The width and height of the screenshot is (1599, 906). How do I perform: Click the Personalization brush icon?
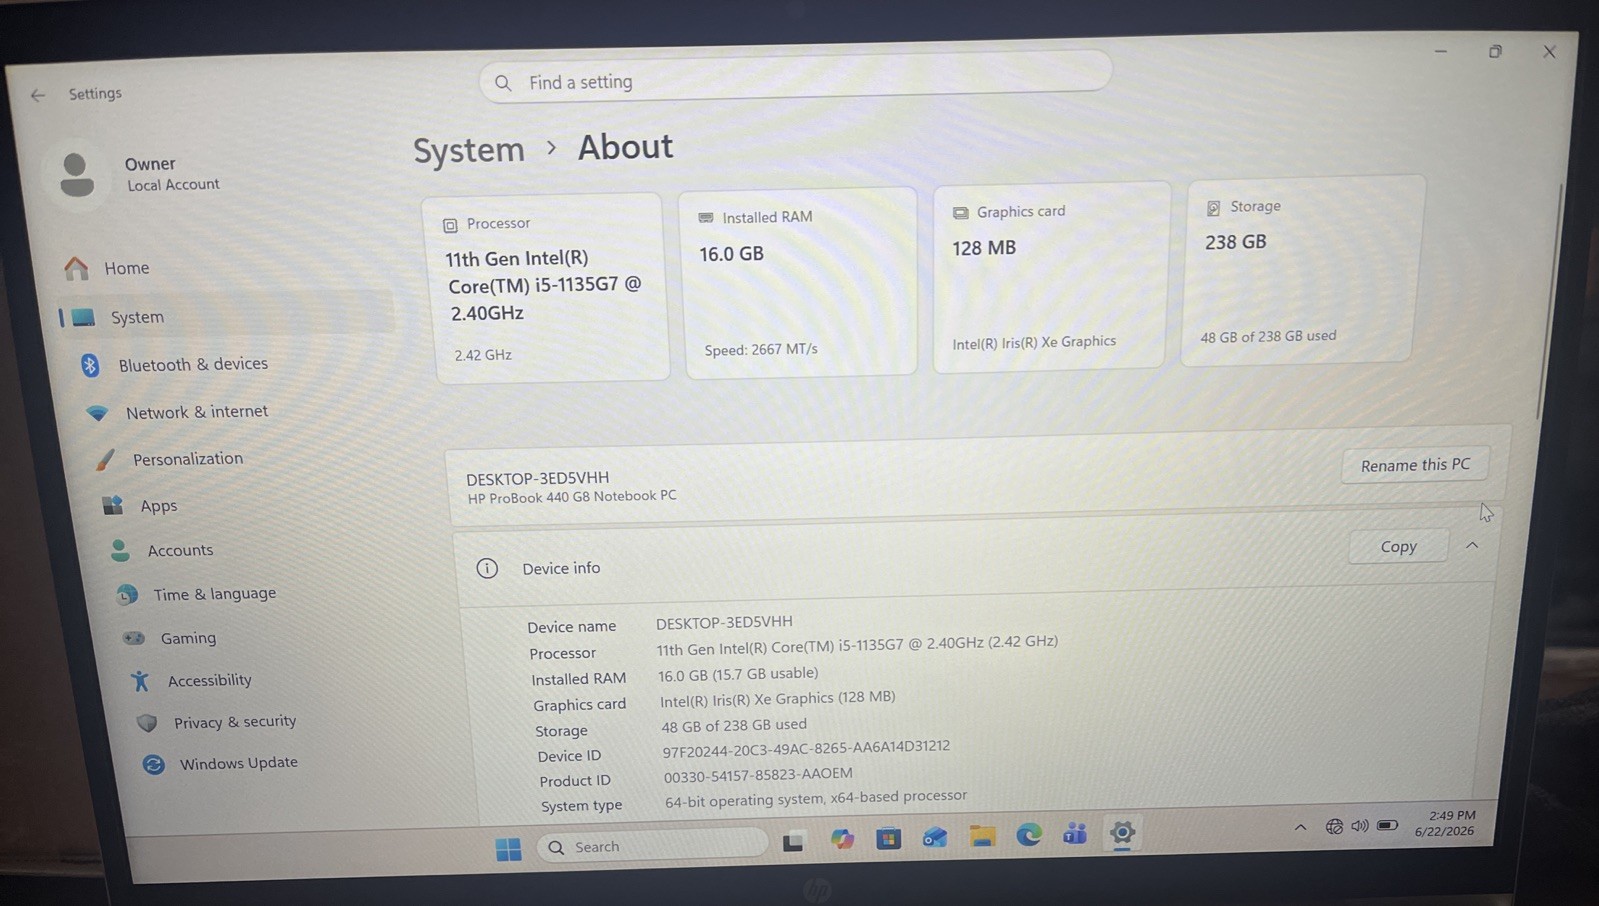click(x=104, y=459)
